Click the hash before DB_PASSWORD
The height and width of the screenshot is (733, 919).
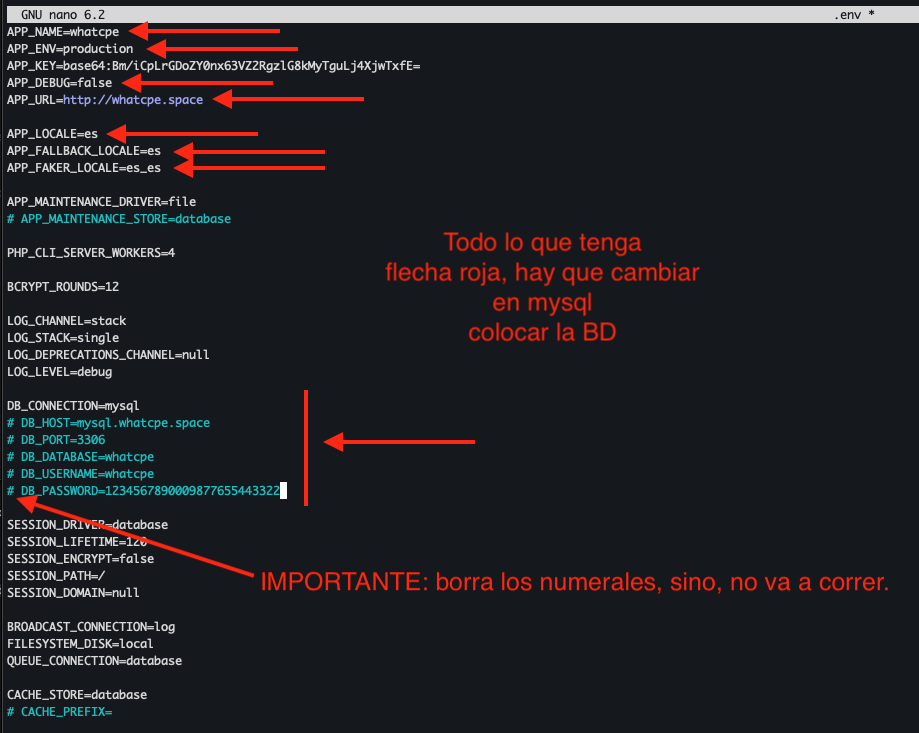click(x=10, y=491)
